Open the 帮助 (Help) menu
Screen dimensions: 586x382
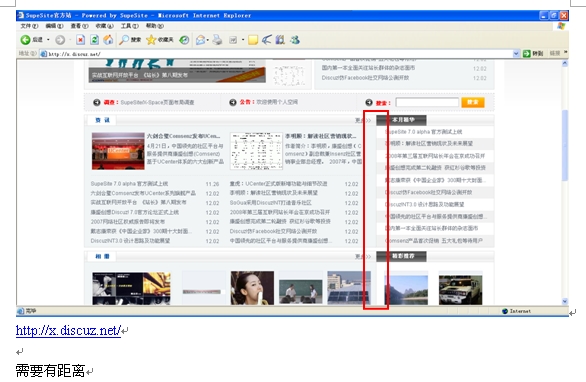[155, 26]
